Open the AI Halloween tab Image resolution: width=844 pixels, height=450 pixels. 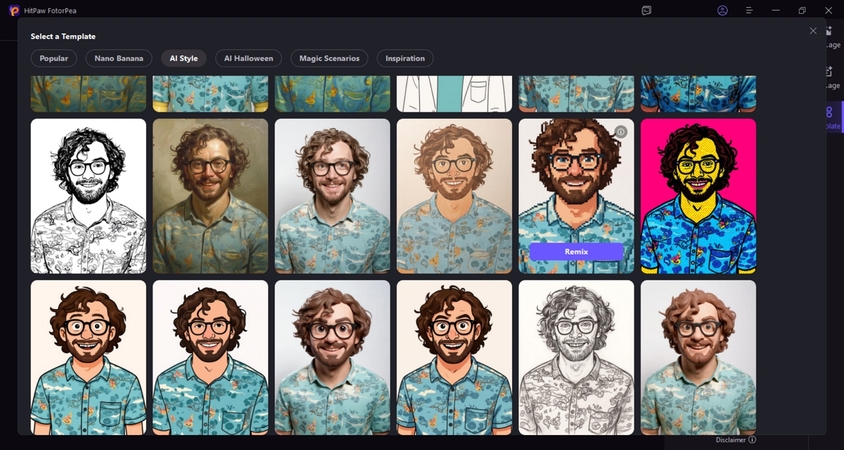[x=249, y=58]
